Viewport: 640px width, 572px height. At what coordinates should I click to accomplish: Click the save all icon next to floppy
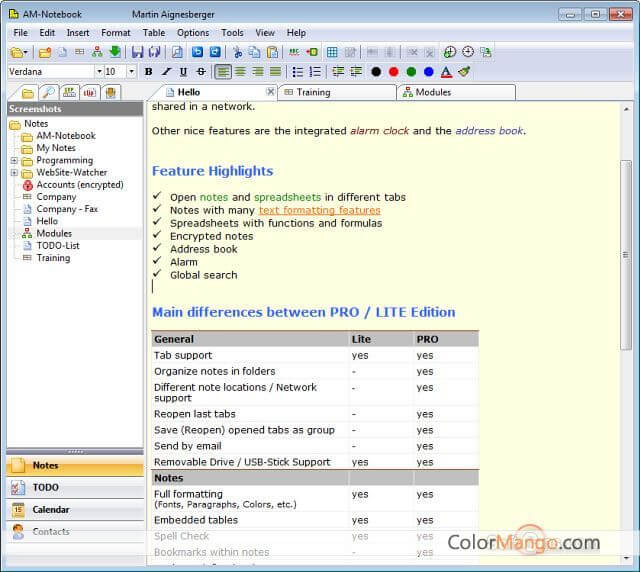point(155,52)
